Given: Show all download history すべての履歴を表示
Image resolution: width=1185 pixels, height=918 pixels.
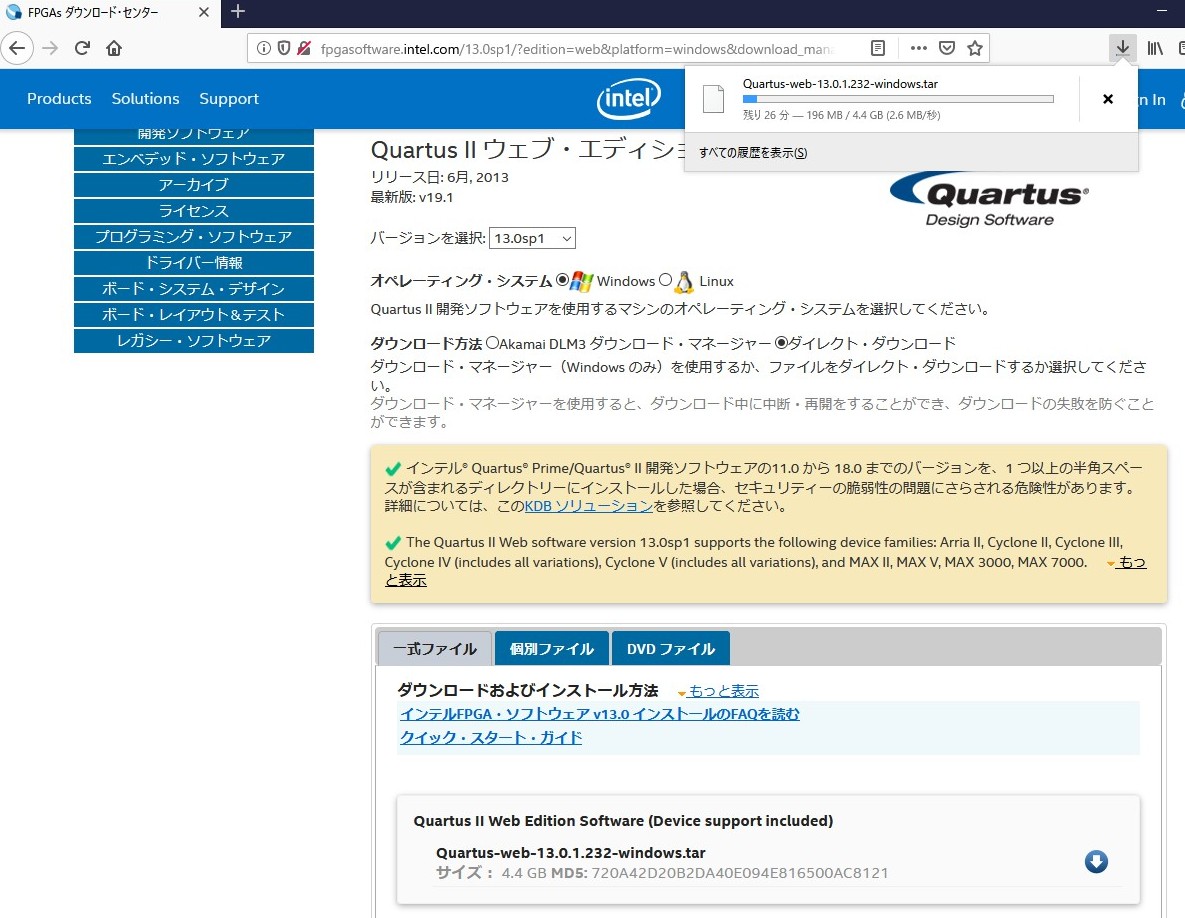Looking at the screenshot, I should 753,153.
